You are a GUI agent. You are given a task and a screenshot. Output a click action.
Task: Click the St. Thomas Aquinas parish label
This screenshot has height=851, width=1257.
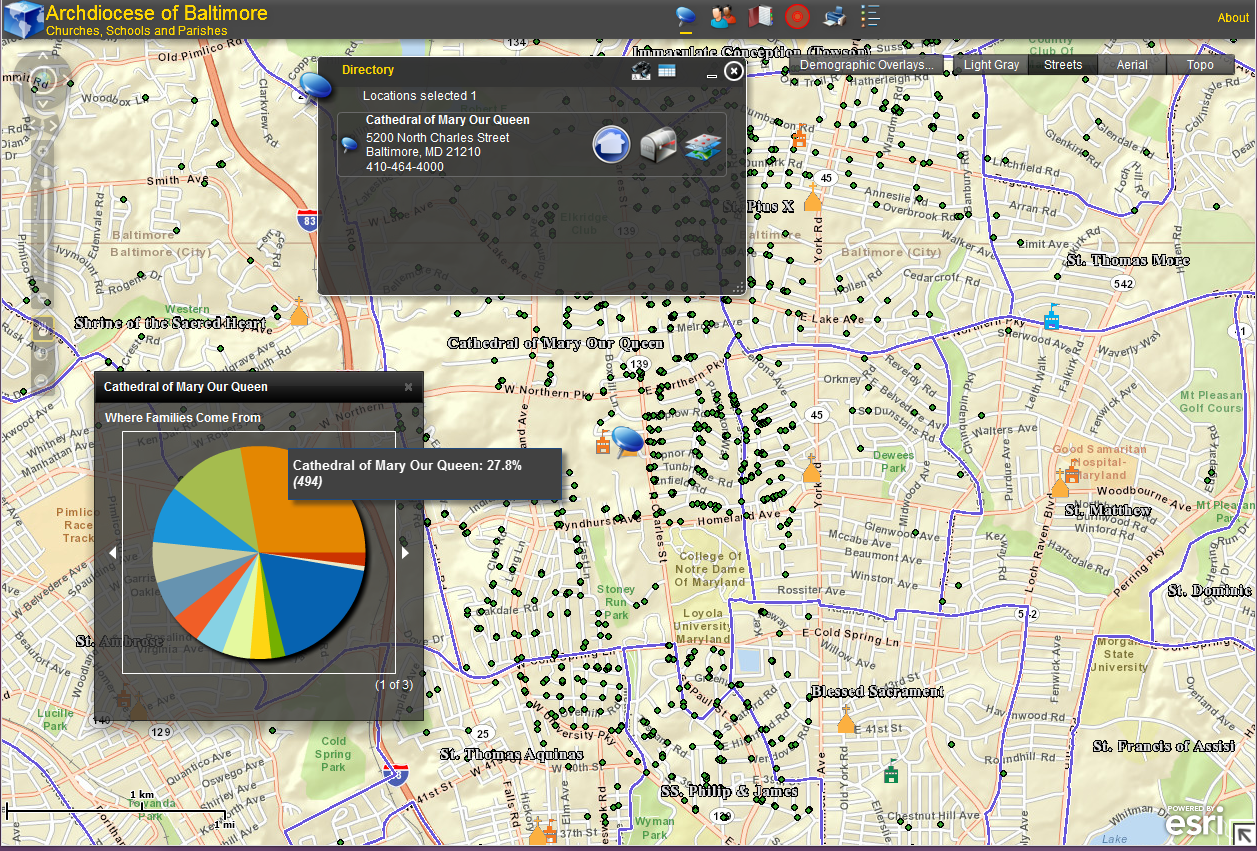(511, 754)
